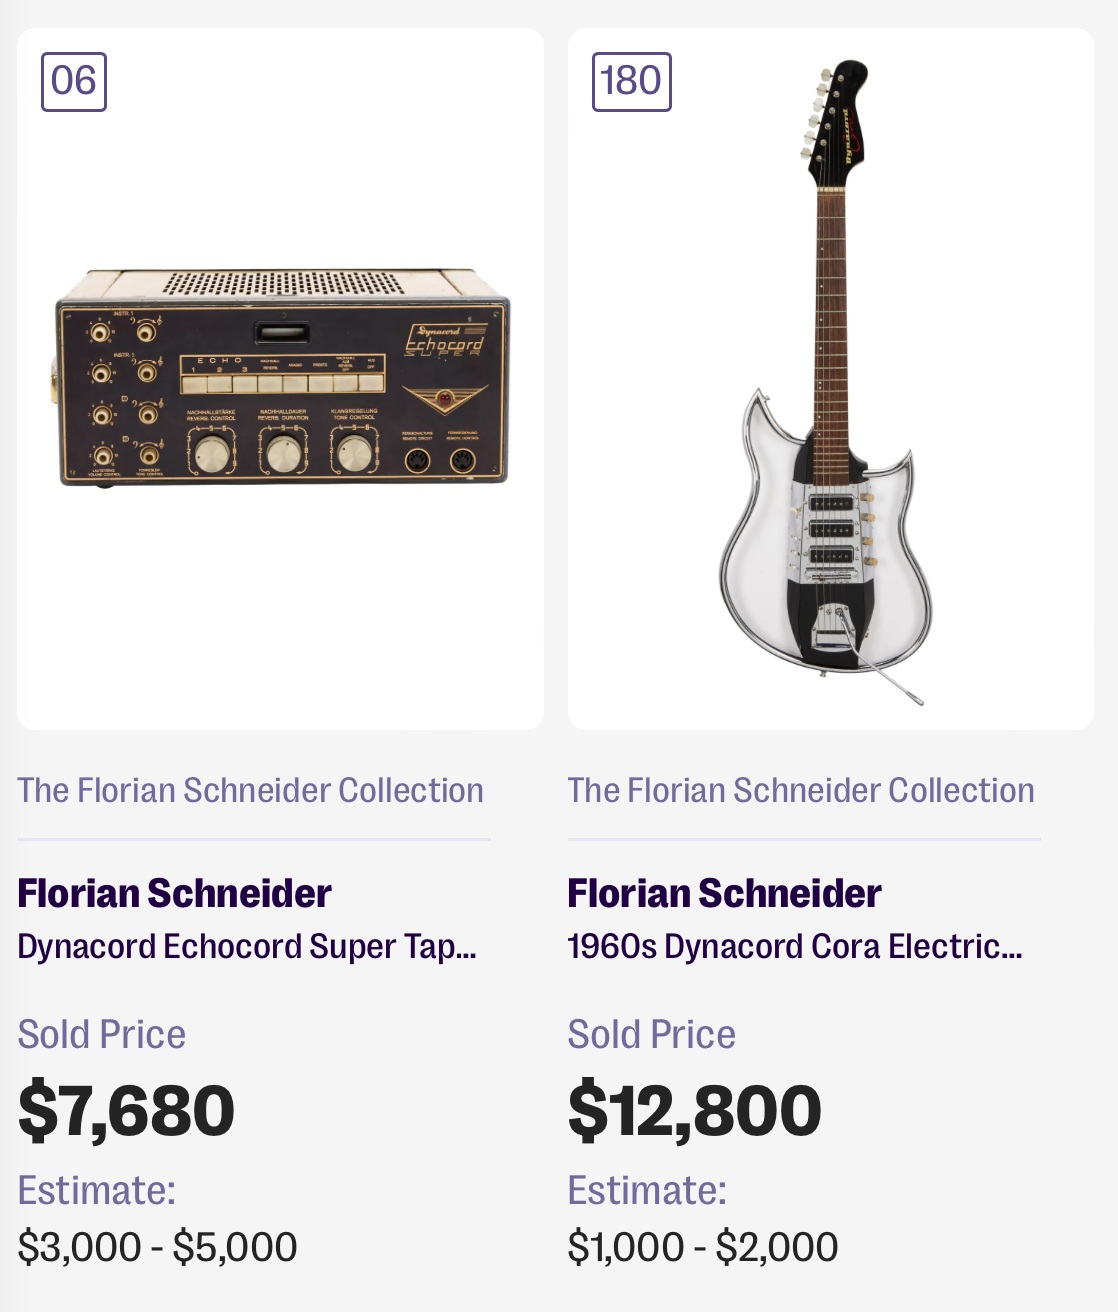Click the lot number 180 badge
This screenshot has width=1118, height=1312.
pyautogui.click(x=631, y=81)
